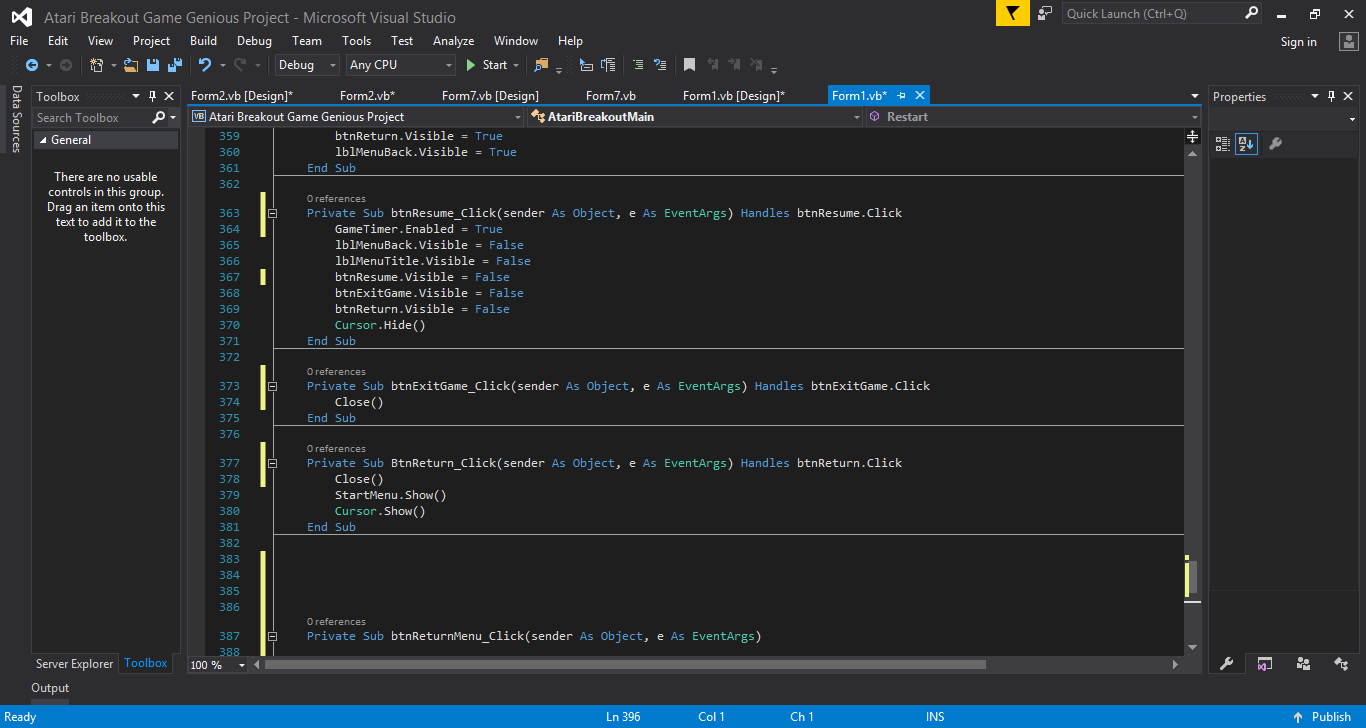This screenshot has height=728, width=1366.
Task: Click the Quick Launch search magnifier
Action: pyautogui.click(x=1251, y=13)
